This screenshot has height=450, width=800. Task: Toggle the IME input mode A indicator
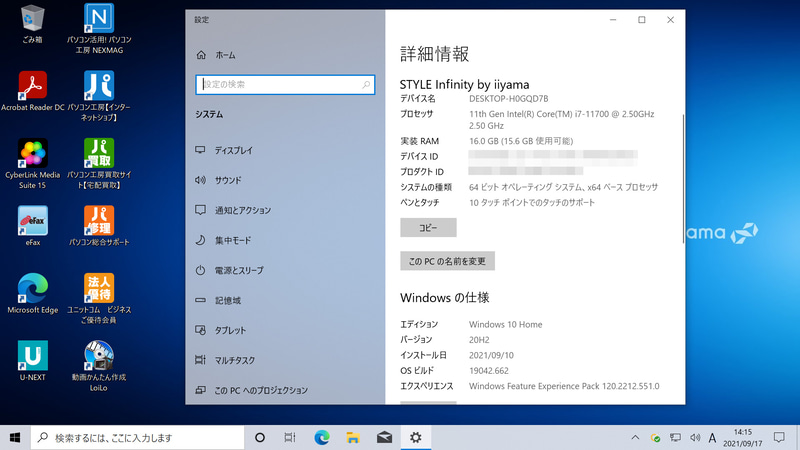coord(712,438)
